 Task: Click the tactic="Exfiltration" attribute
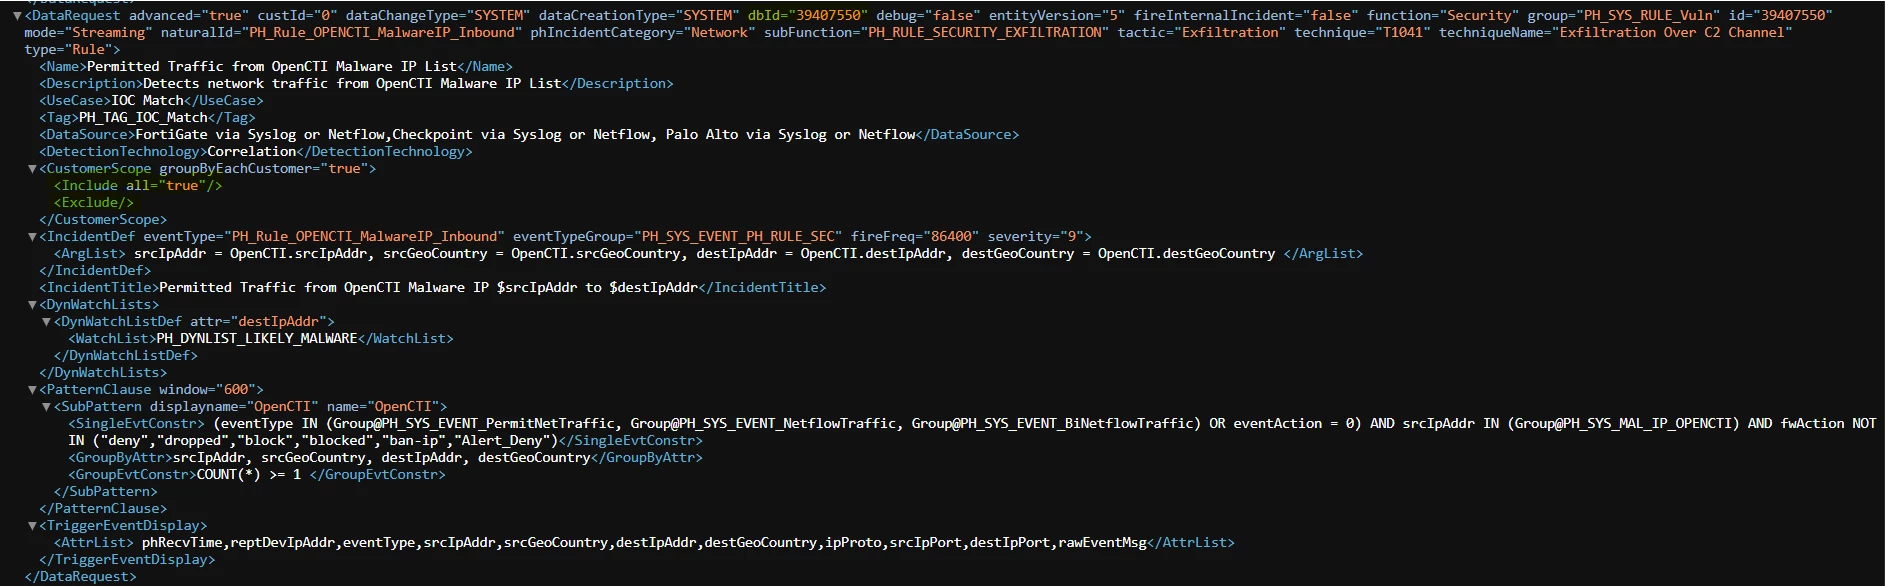click(x=1202, y=32)
